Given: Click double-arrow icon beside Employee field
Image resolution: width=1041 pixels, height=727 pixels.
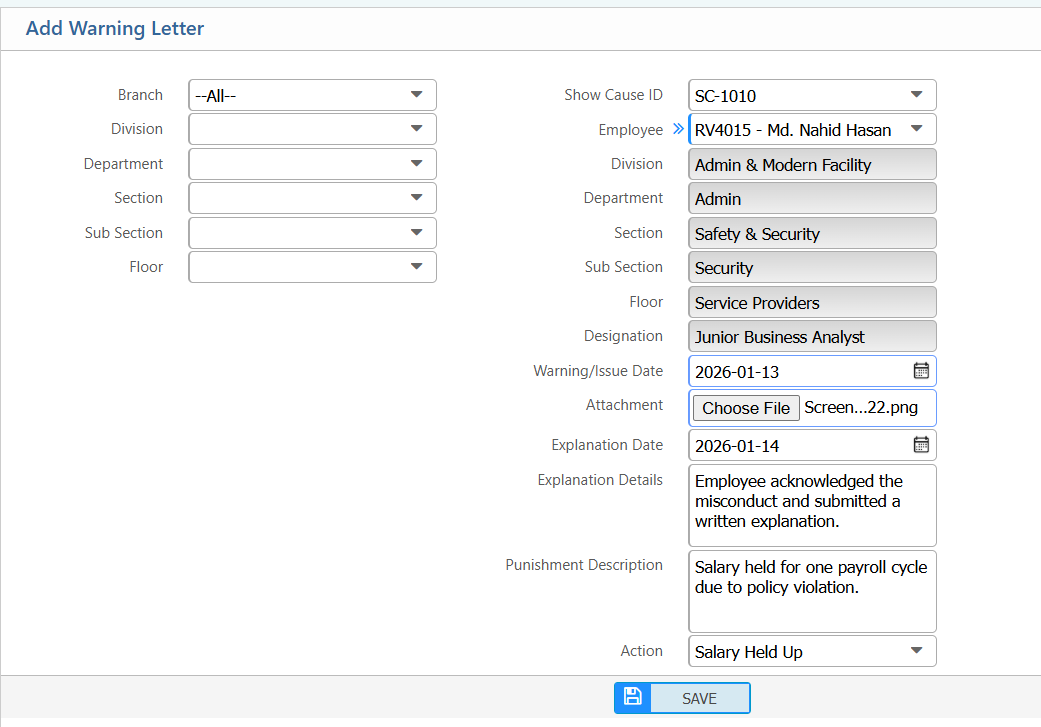Looking at the screenshot, I should (678, 129).
